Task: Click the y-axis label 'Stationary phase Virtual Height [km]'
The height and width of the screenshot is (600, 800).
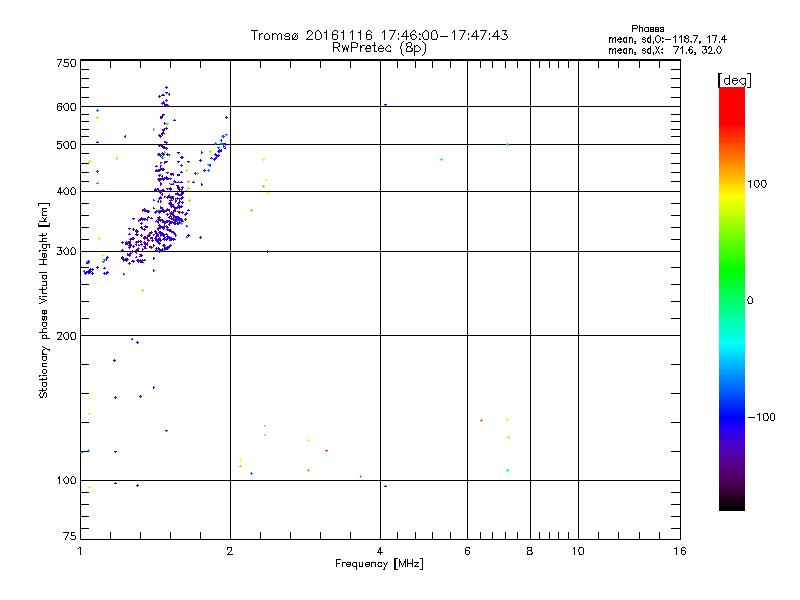Action: pyautogui.click(x=44, y=300)
